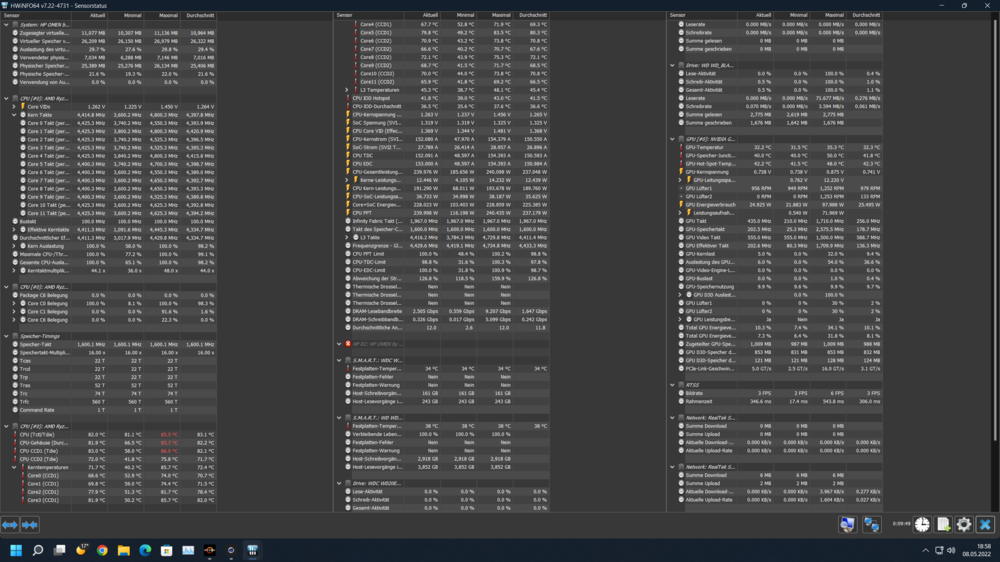This screenshot has width=1000, height=562.
Task: Select the Core 0 Takt sensor row
Action: pos(50,123)
